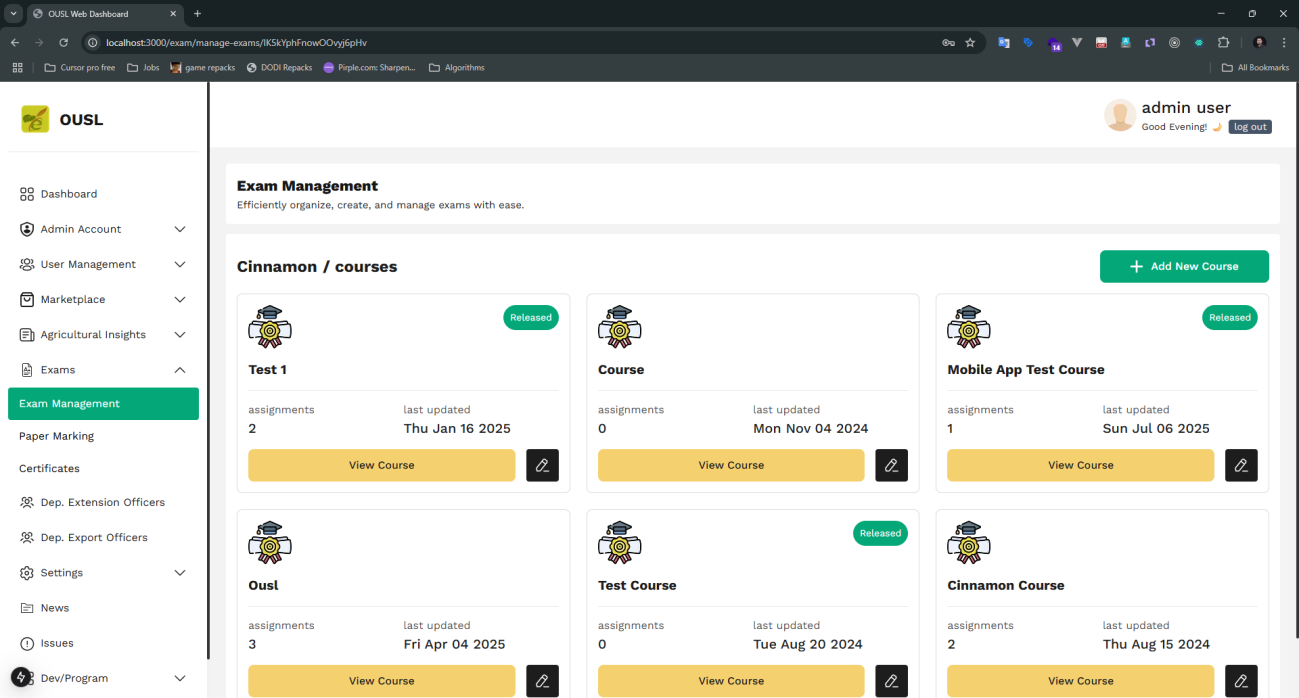Bookmark this page with the star icon
The image size is (1299, 698).
[970, 43]
